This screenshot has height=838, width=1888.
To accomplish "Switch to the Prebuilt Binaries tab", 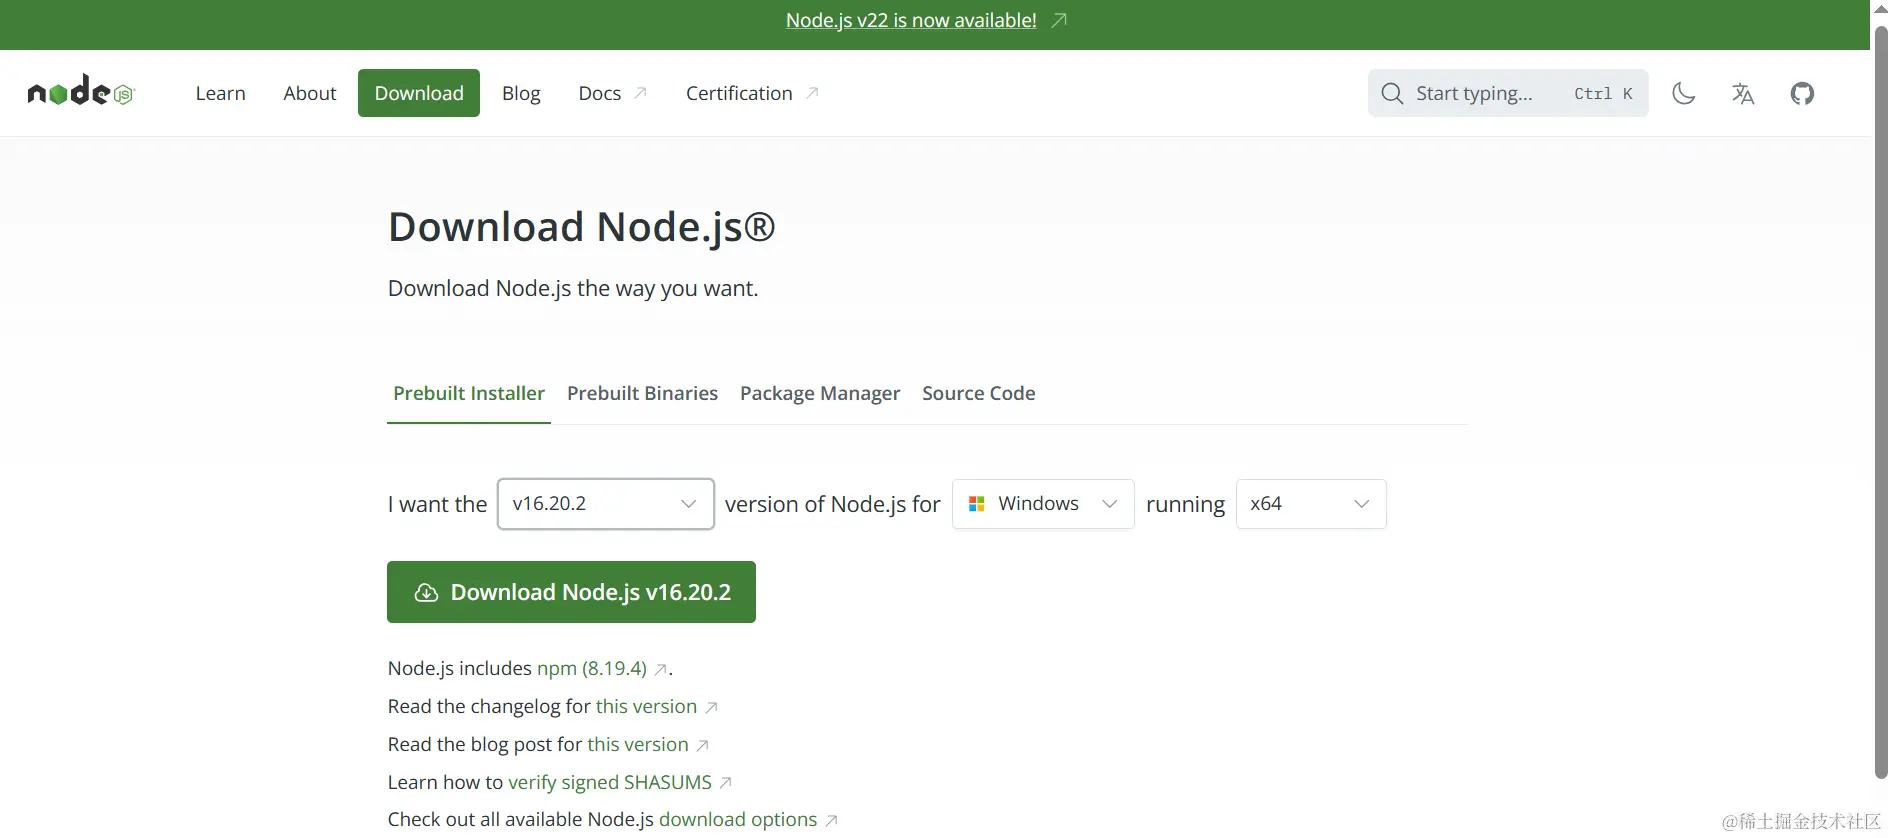I will [642, 393].
